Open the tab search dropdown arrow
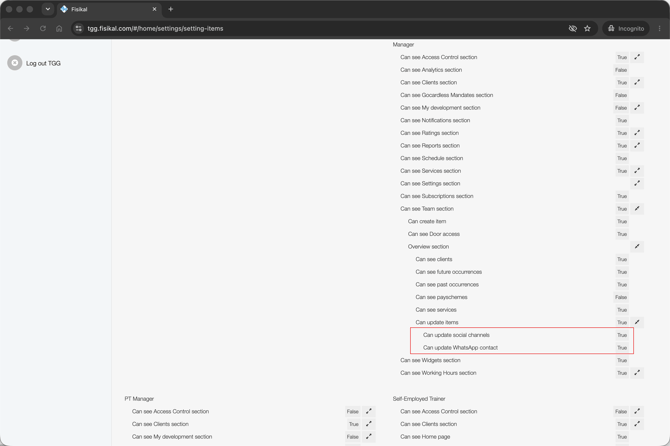Viewport: 670px width, 446px height. [x=48, y=9]
